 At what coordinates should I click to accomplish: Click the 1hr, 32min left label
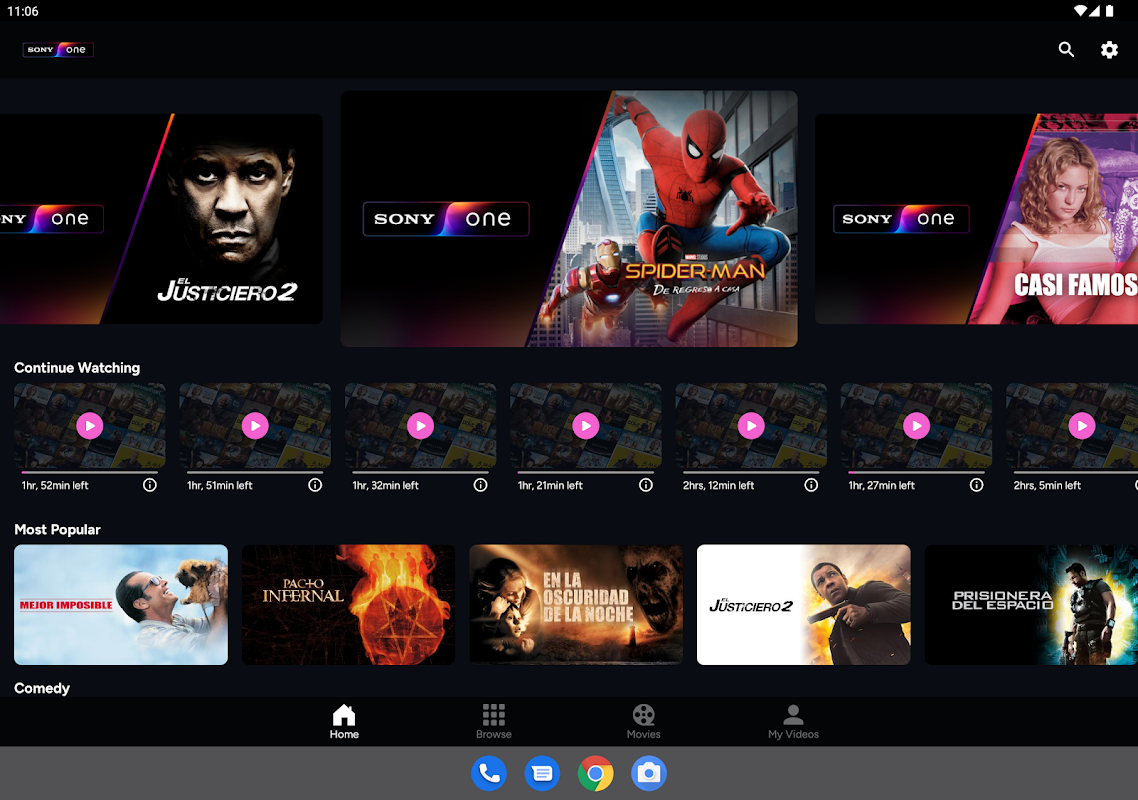pyautogui.click(x=385, y=486)
